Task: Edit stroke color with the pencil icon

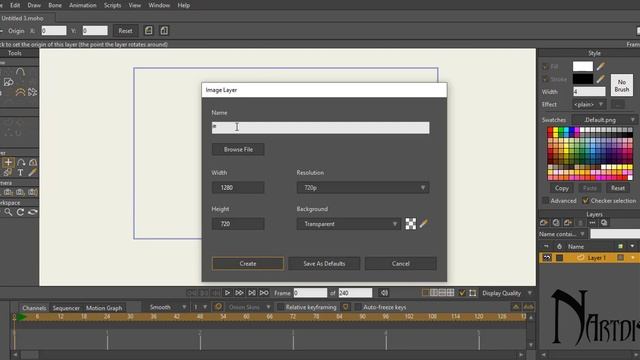Action: 601,78
